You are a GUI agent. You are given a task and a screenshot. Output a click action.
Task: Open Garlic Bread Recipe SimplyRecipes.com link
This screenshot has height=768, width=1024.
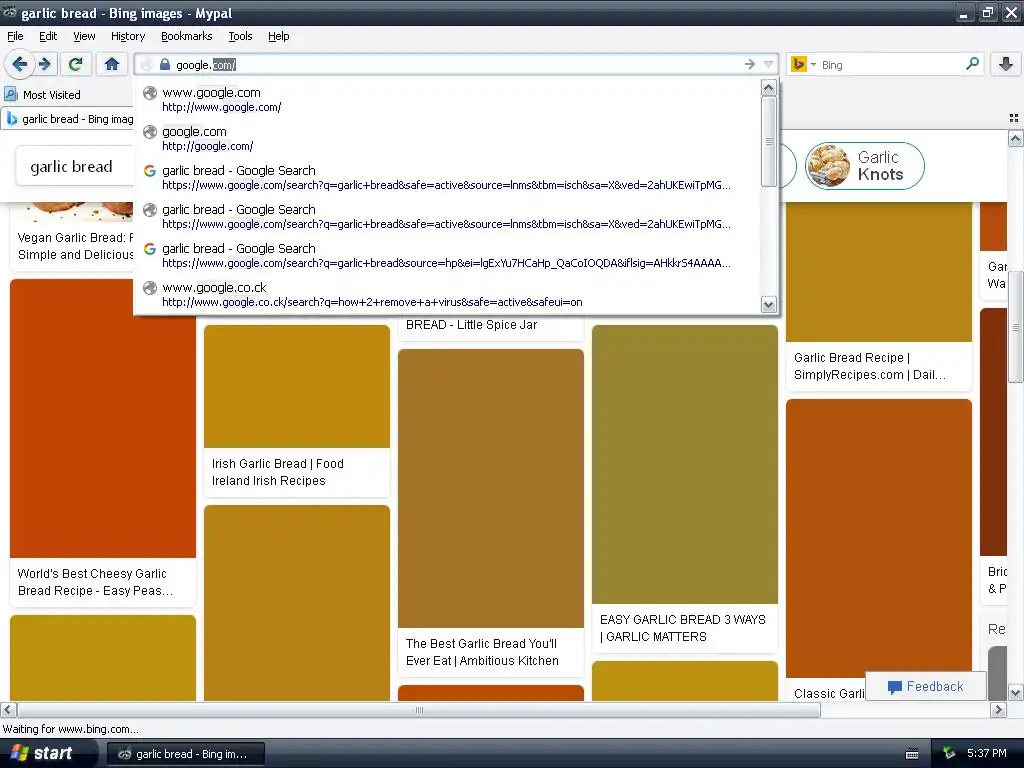pyautogui.click(x=869, y=366)
